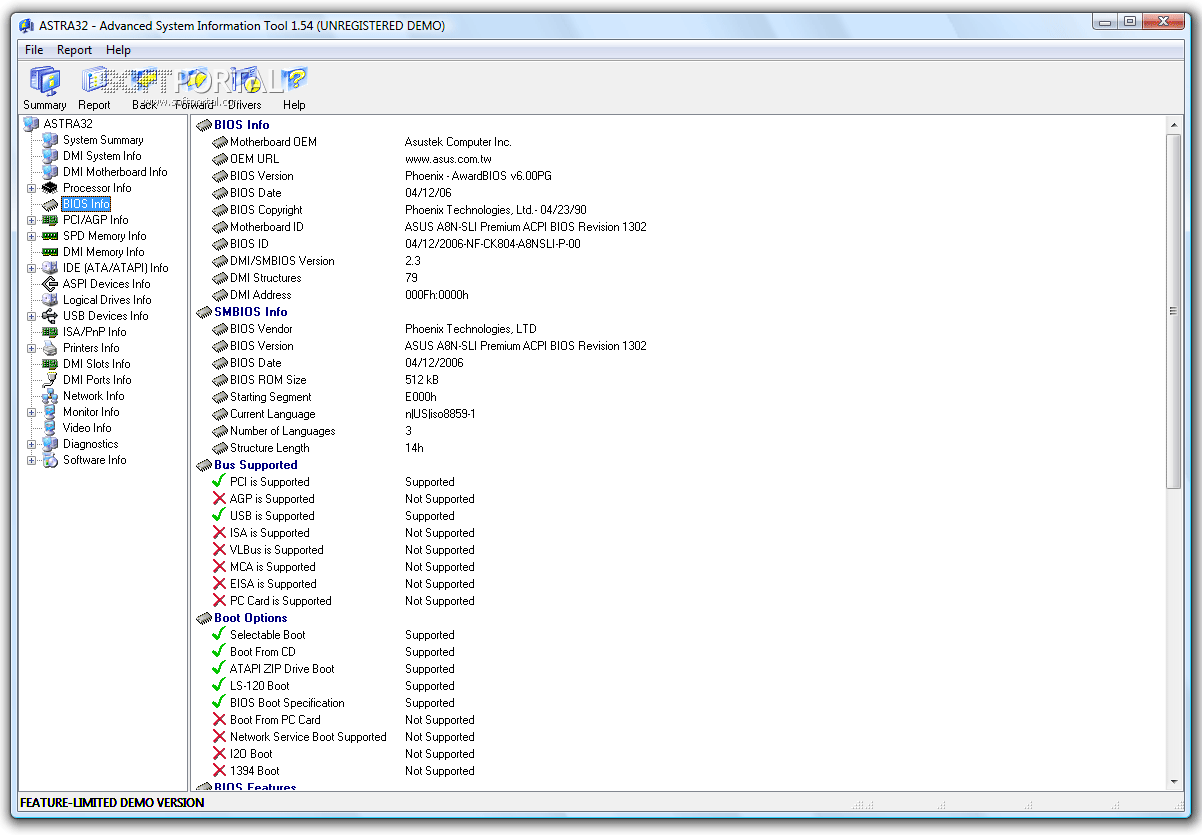
Task: Click the scroll up arrow of details pane
Action: click(x=1174, y=124)
